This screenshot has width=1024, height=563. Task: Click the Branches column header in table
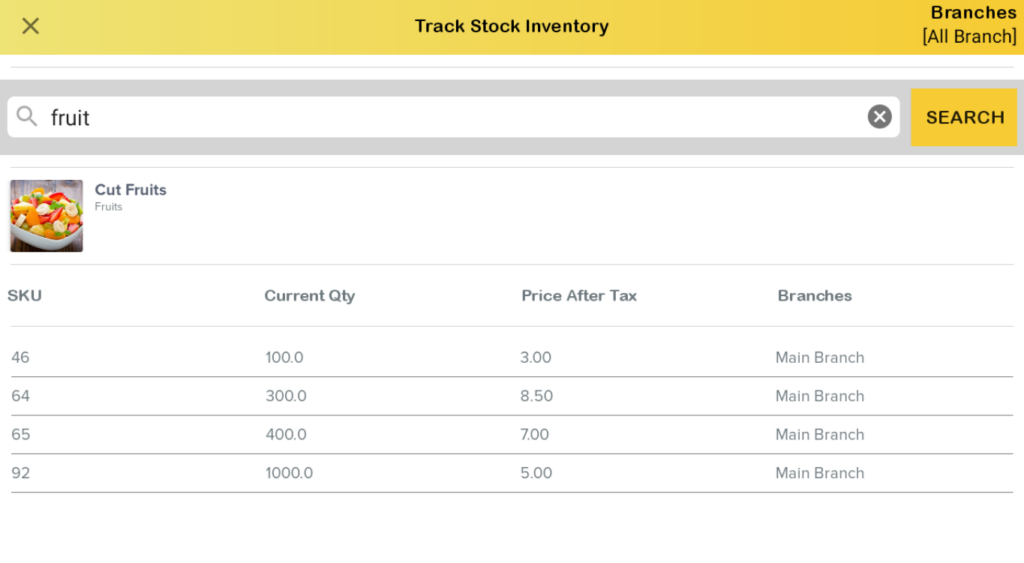(814, 296)
